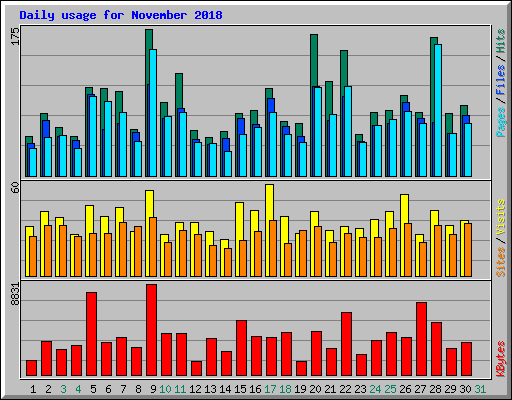
Task: Click the cyan pages bar for day 5
Action: pos(93,136)
